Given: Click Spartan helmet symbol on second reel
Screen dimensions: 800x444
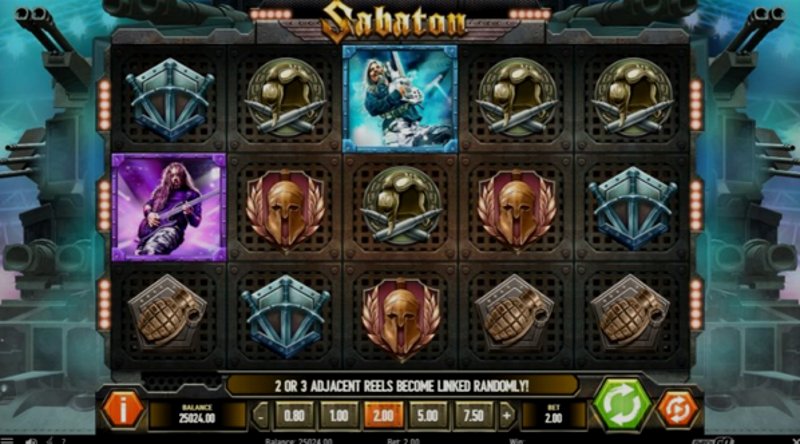Looking at the screenshot, I should click(285, 211).
